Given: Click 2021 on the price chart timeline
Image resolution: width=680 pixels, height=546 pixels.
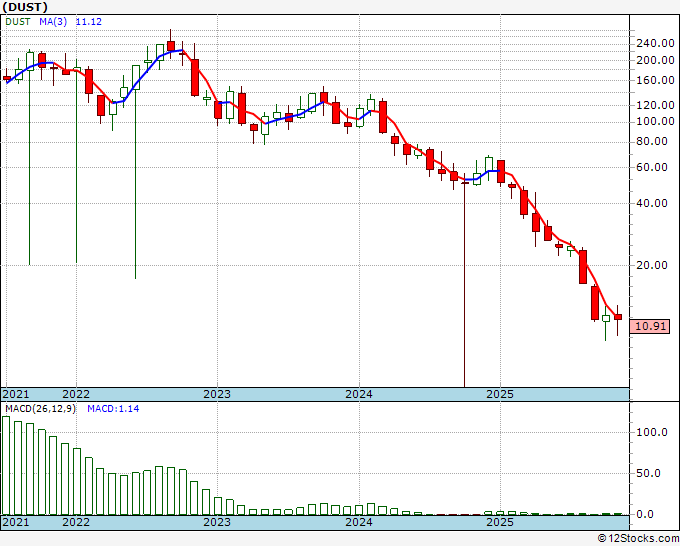Looking at the screenshot, I should [x=16, y=394].
